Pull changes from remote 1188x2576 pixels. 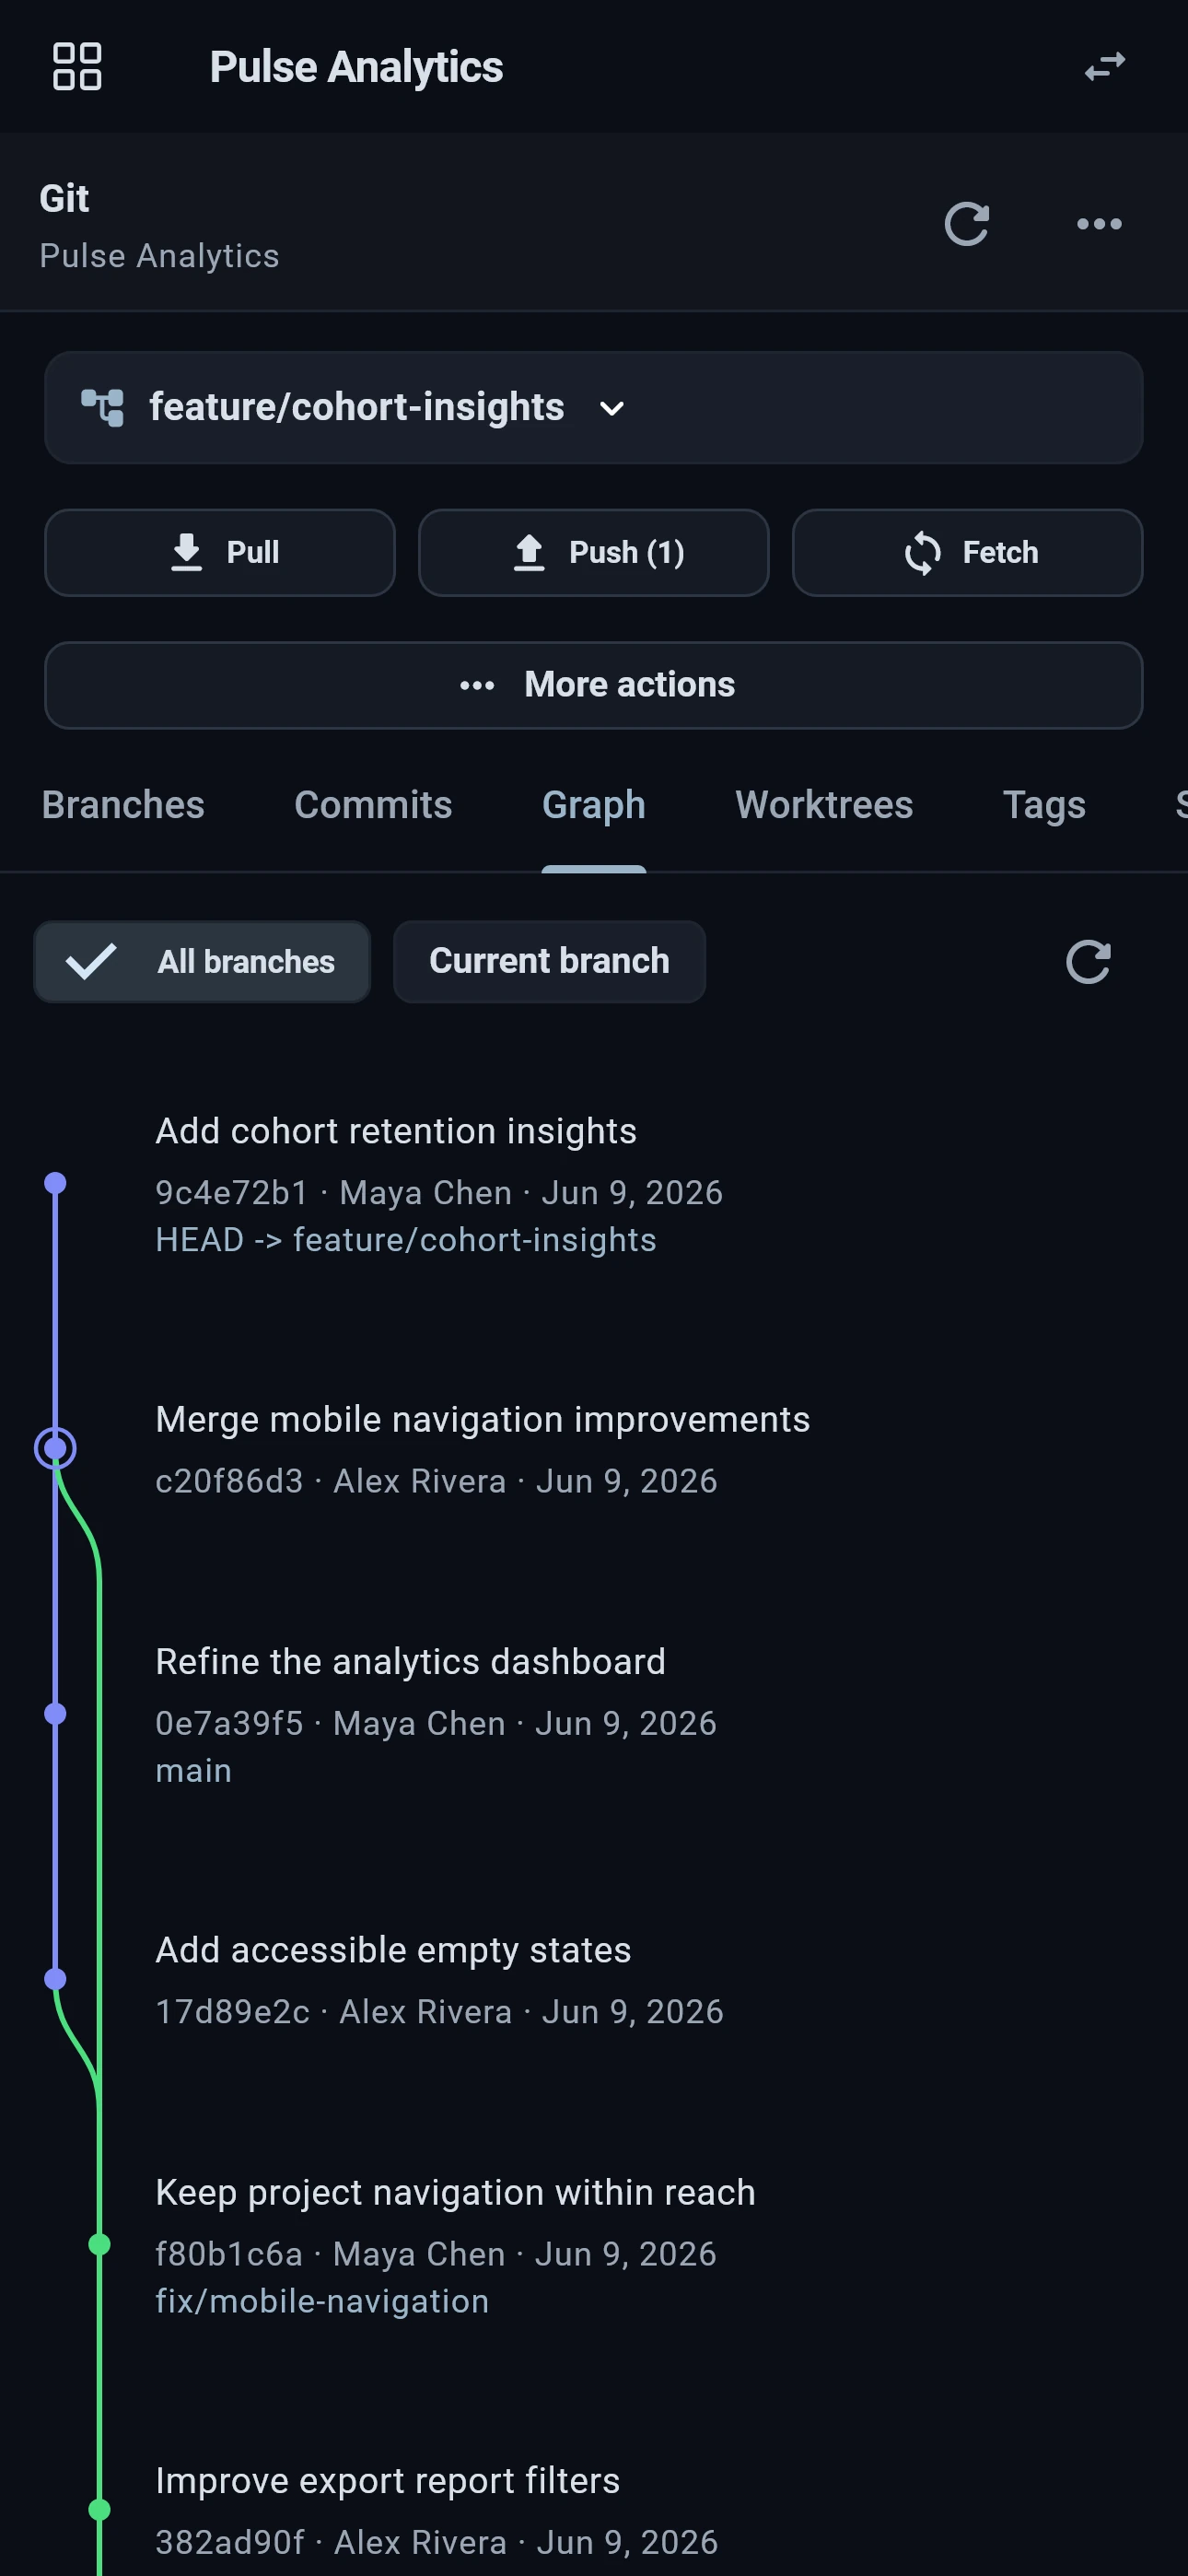coord(220,553)
